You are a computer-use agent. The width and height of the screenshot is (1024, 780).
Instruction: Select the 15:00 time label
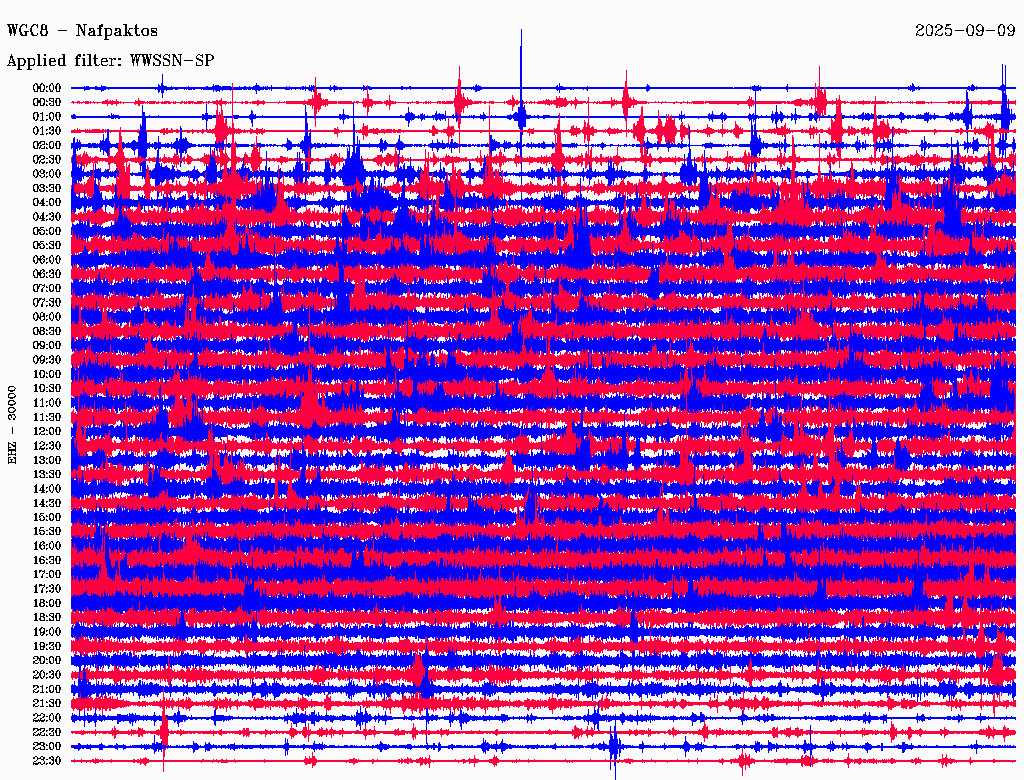47,517
